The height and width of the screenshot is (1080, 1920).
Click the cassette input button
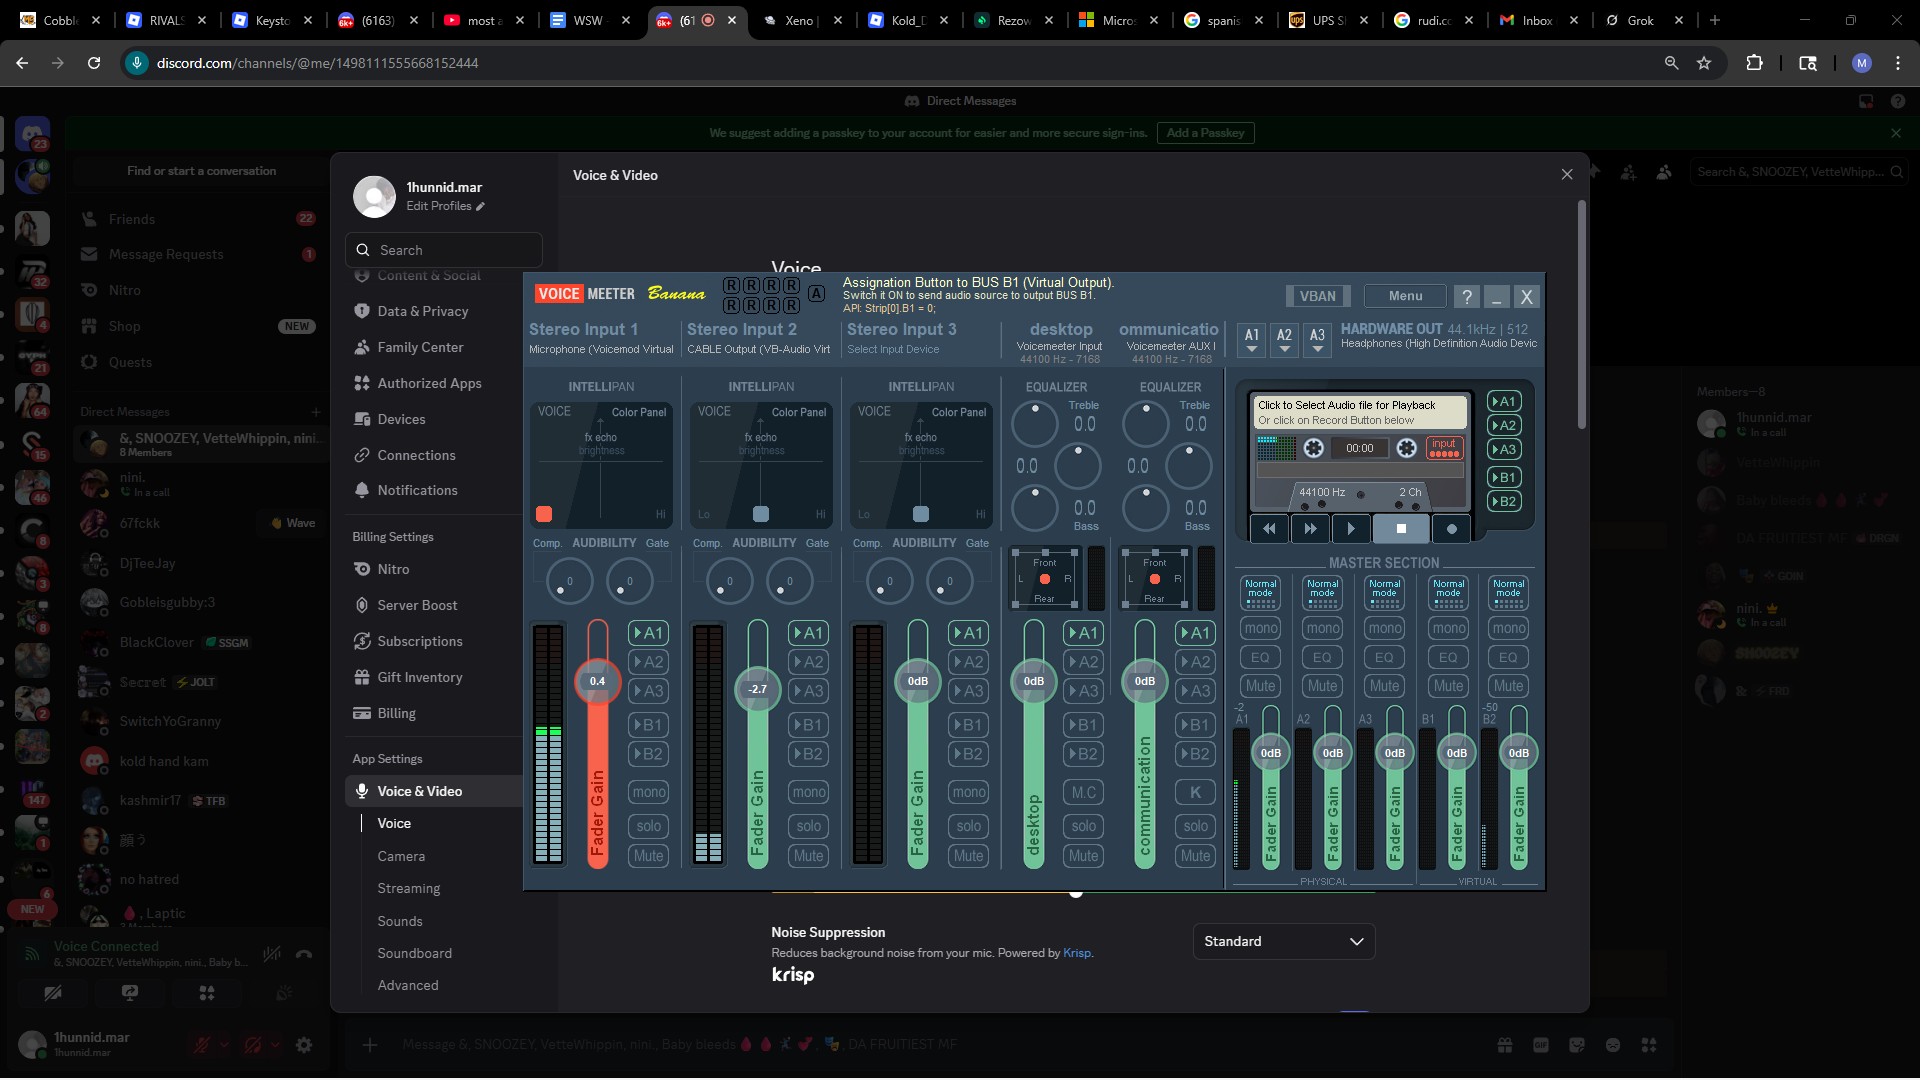1444,448
